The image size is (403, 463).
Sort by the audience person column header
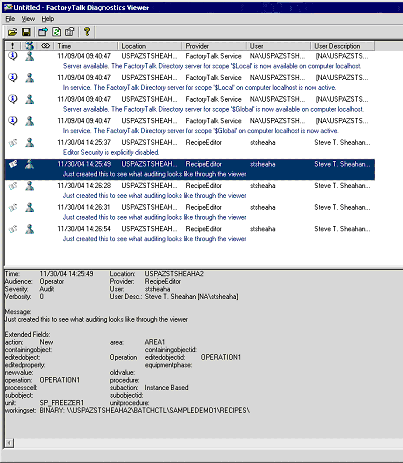pos(29,46)
